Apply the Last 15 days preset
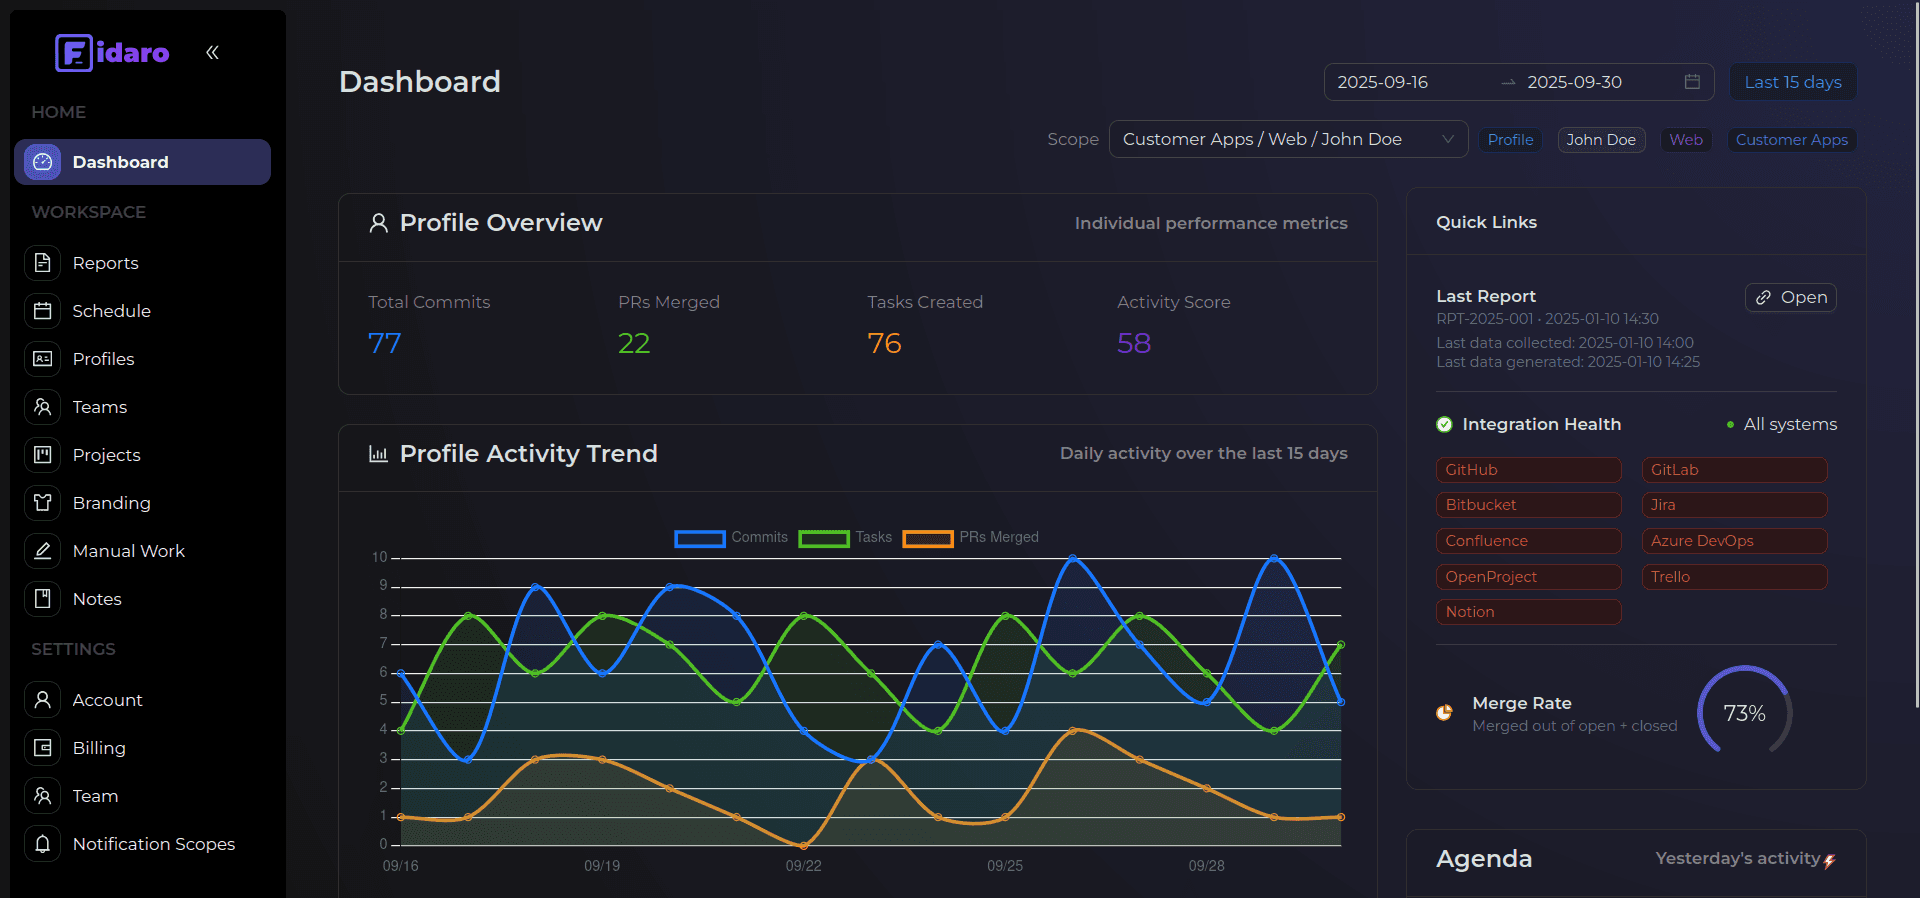 (1792, 82)
